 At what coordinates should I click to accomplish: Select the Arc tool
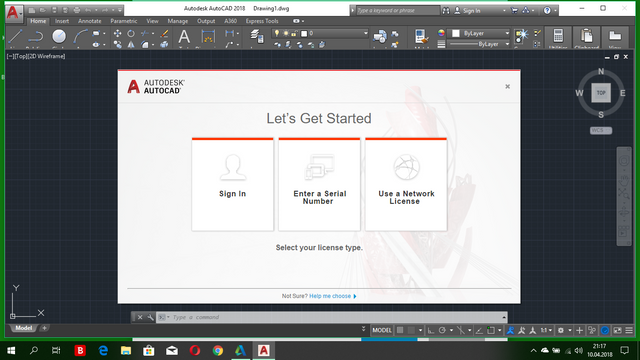click(80, 37)
